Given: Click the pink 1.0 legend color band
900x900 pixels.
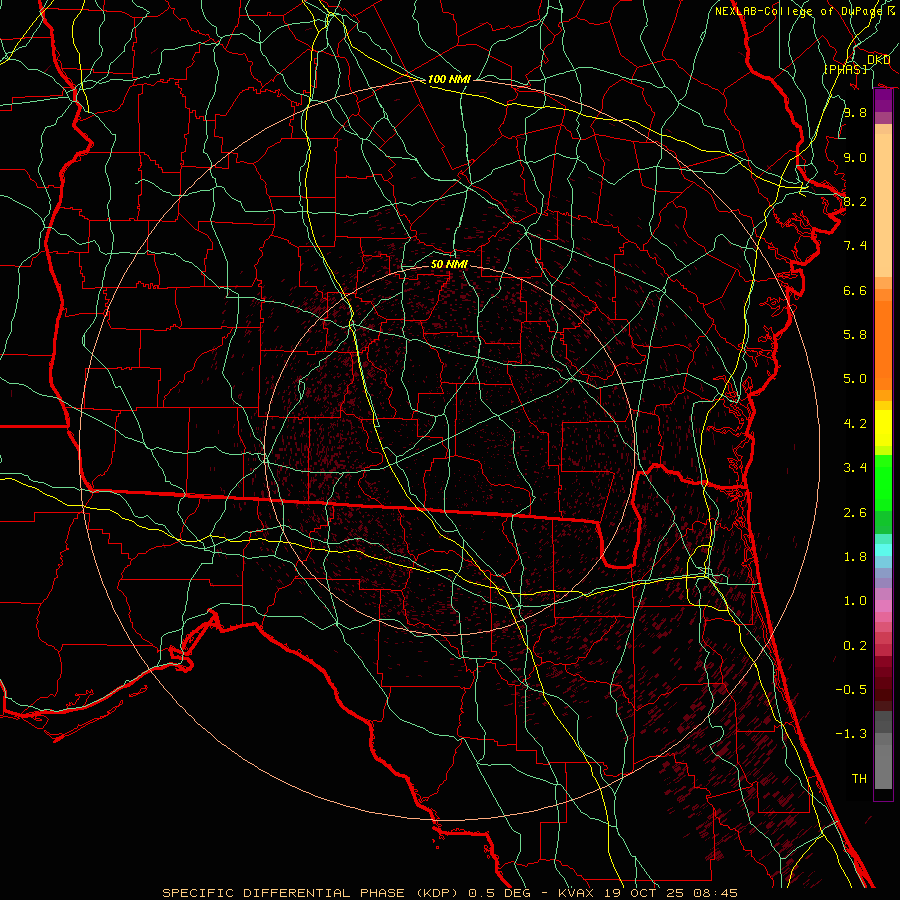Looking at the screenshot, I should tap(883, 602).
